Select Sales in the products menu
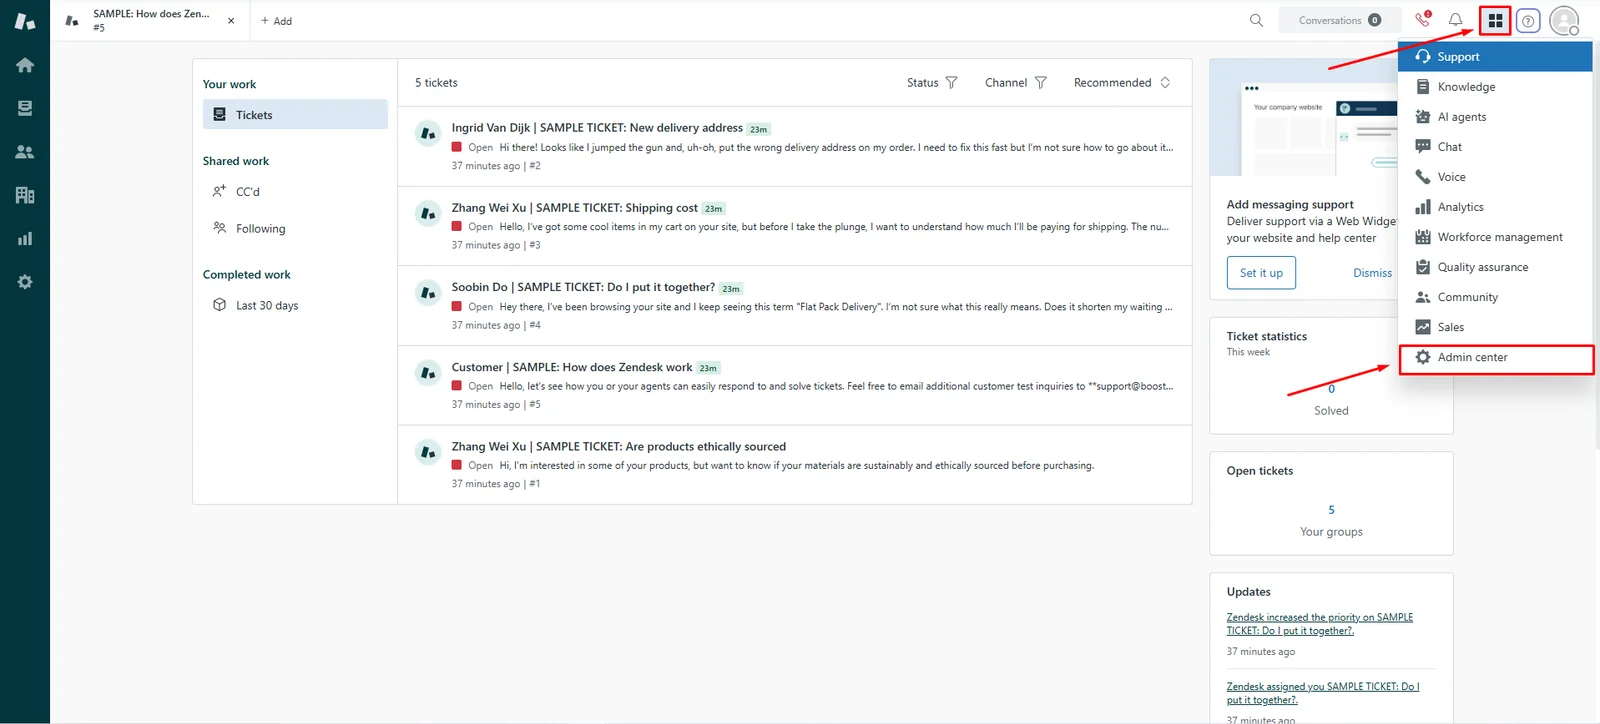Image resolution: width=1600 pixels, height=724 pixels. click(1495, 327)
